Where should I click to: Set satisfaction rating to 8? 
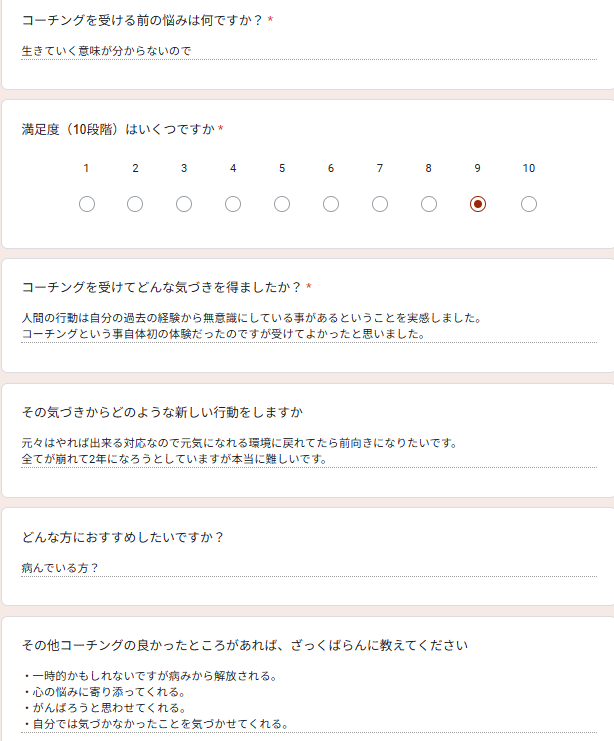(429, 204)
